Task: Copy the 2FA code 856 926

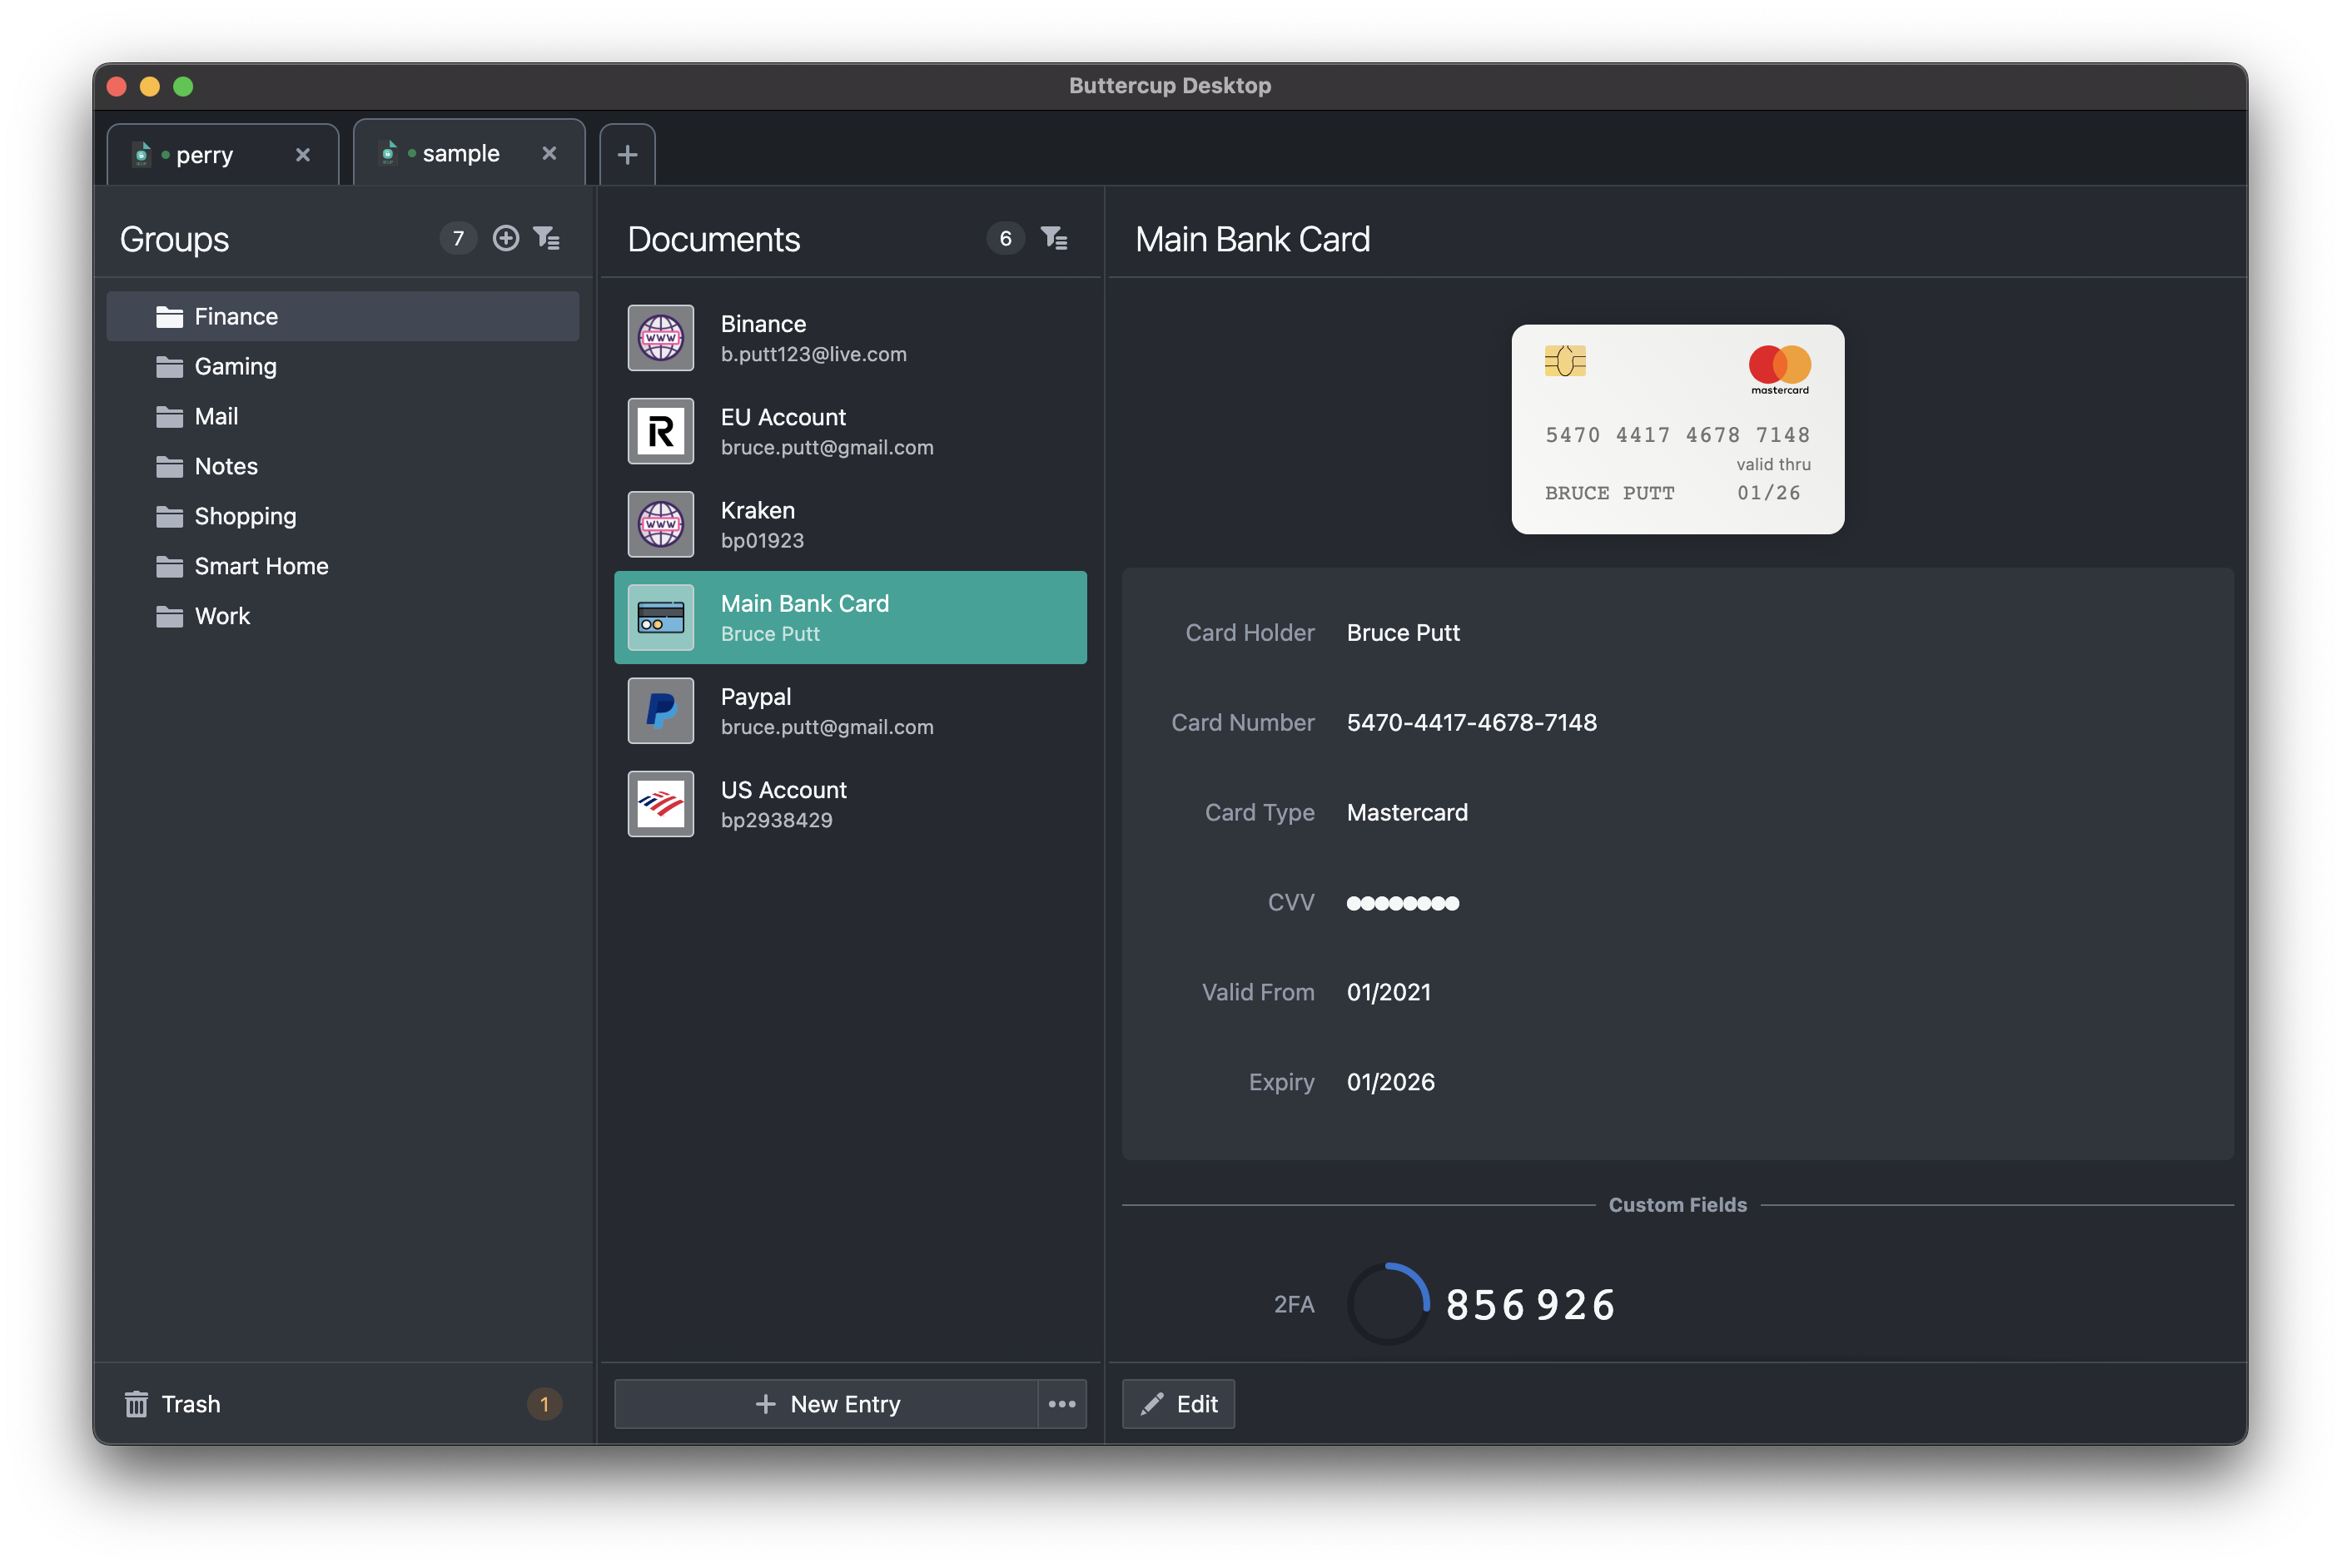Action: coord(1530,1305)
